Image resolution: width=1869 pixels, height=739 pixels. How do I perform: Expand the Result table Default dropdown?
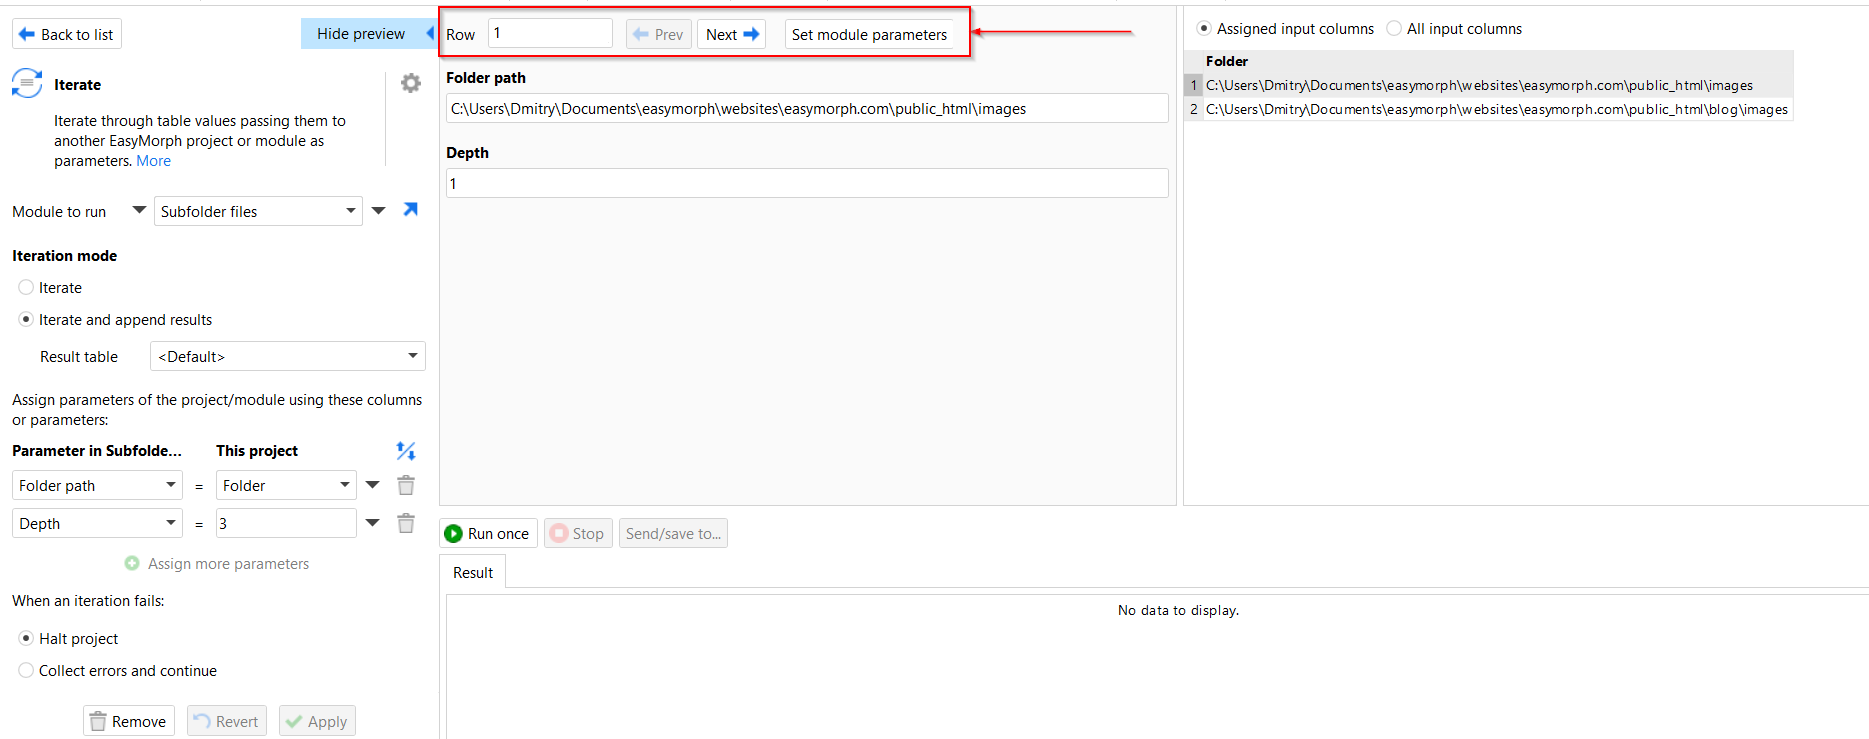pos(287,357)
